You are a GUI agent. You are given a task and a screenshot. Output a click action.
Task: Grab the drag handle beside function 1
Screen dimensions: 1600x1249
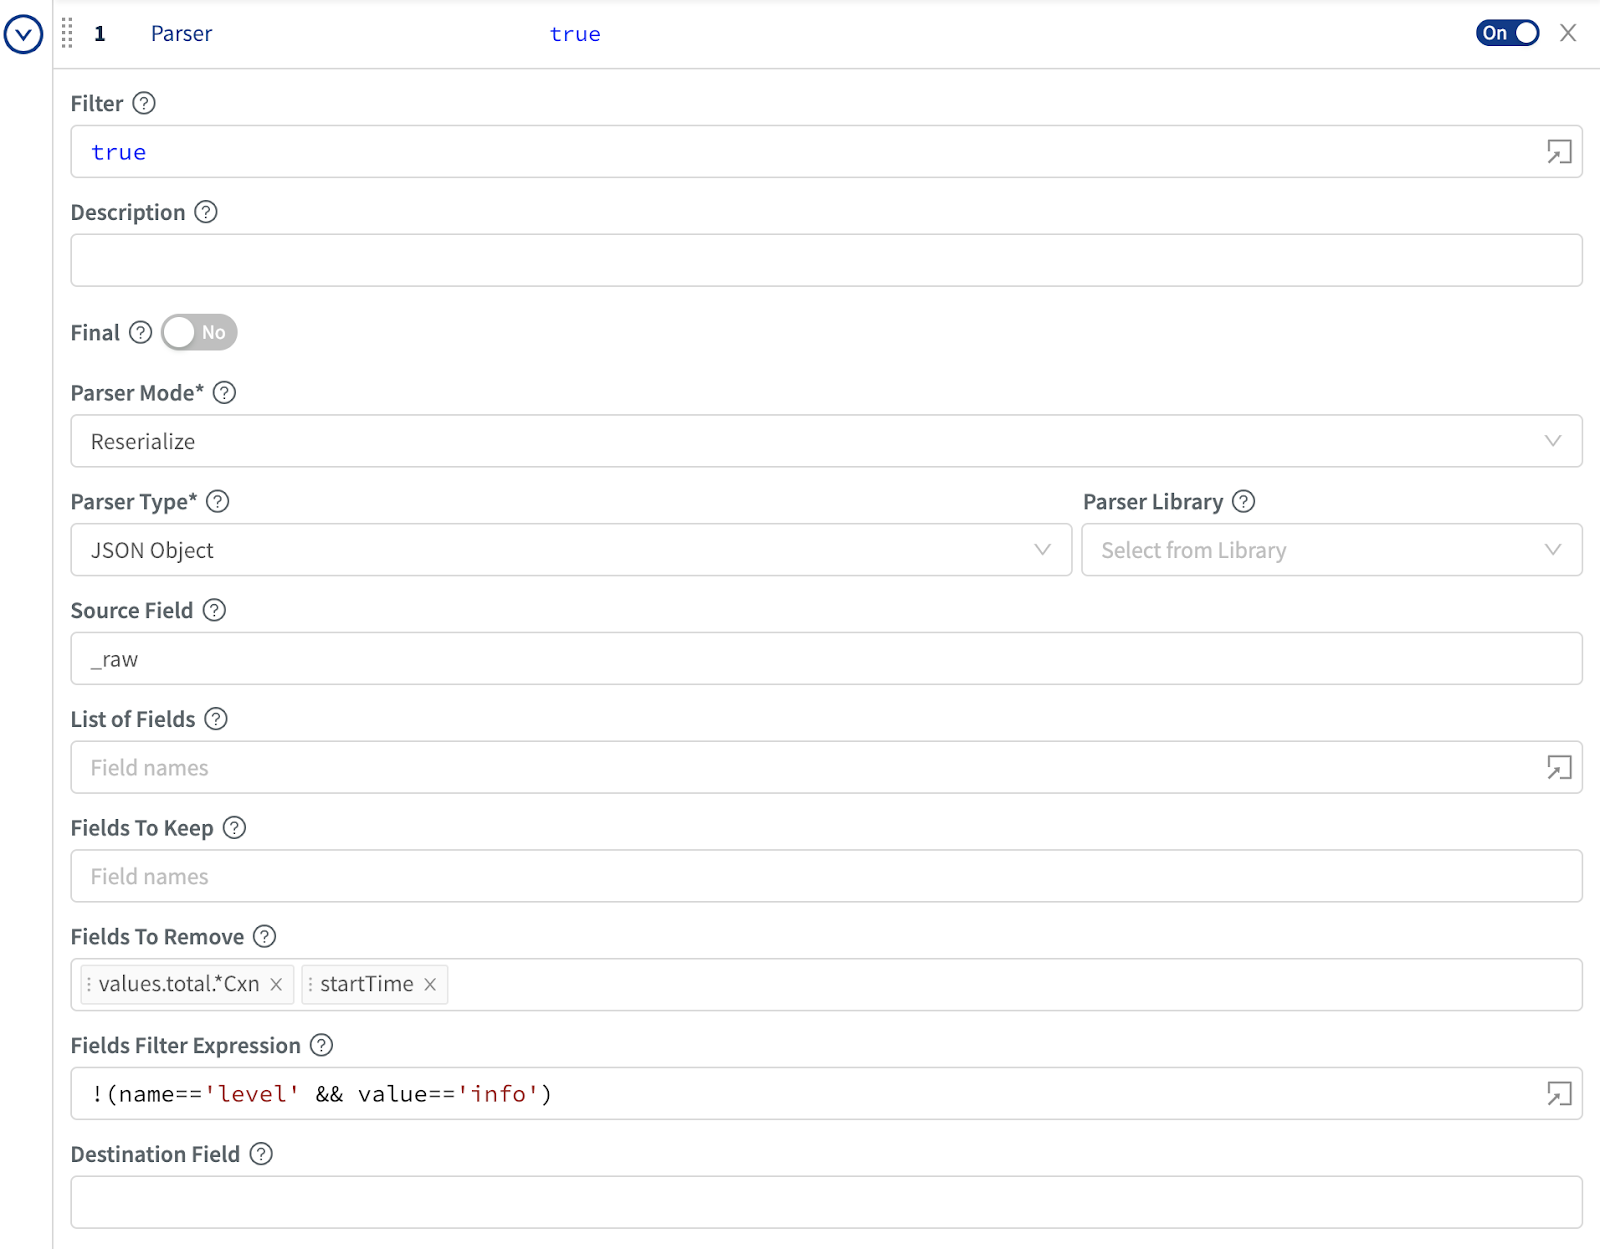pyautogui.click(x=67, y=33)
